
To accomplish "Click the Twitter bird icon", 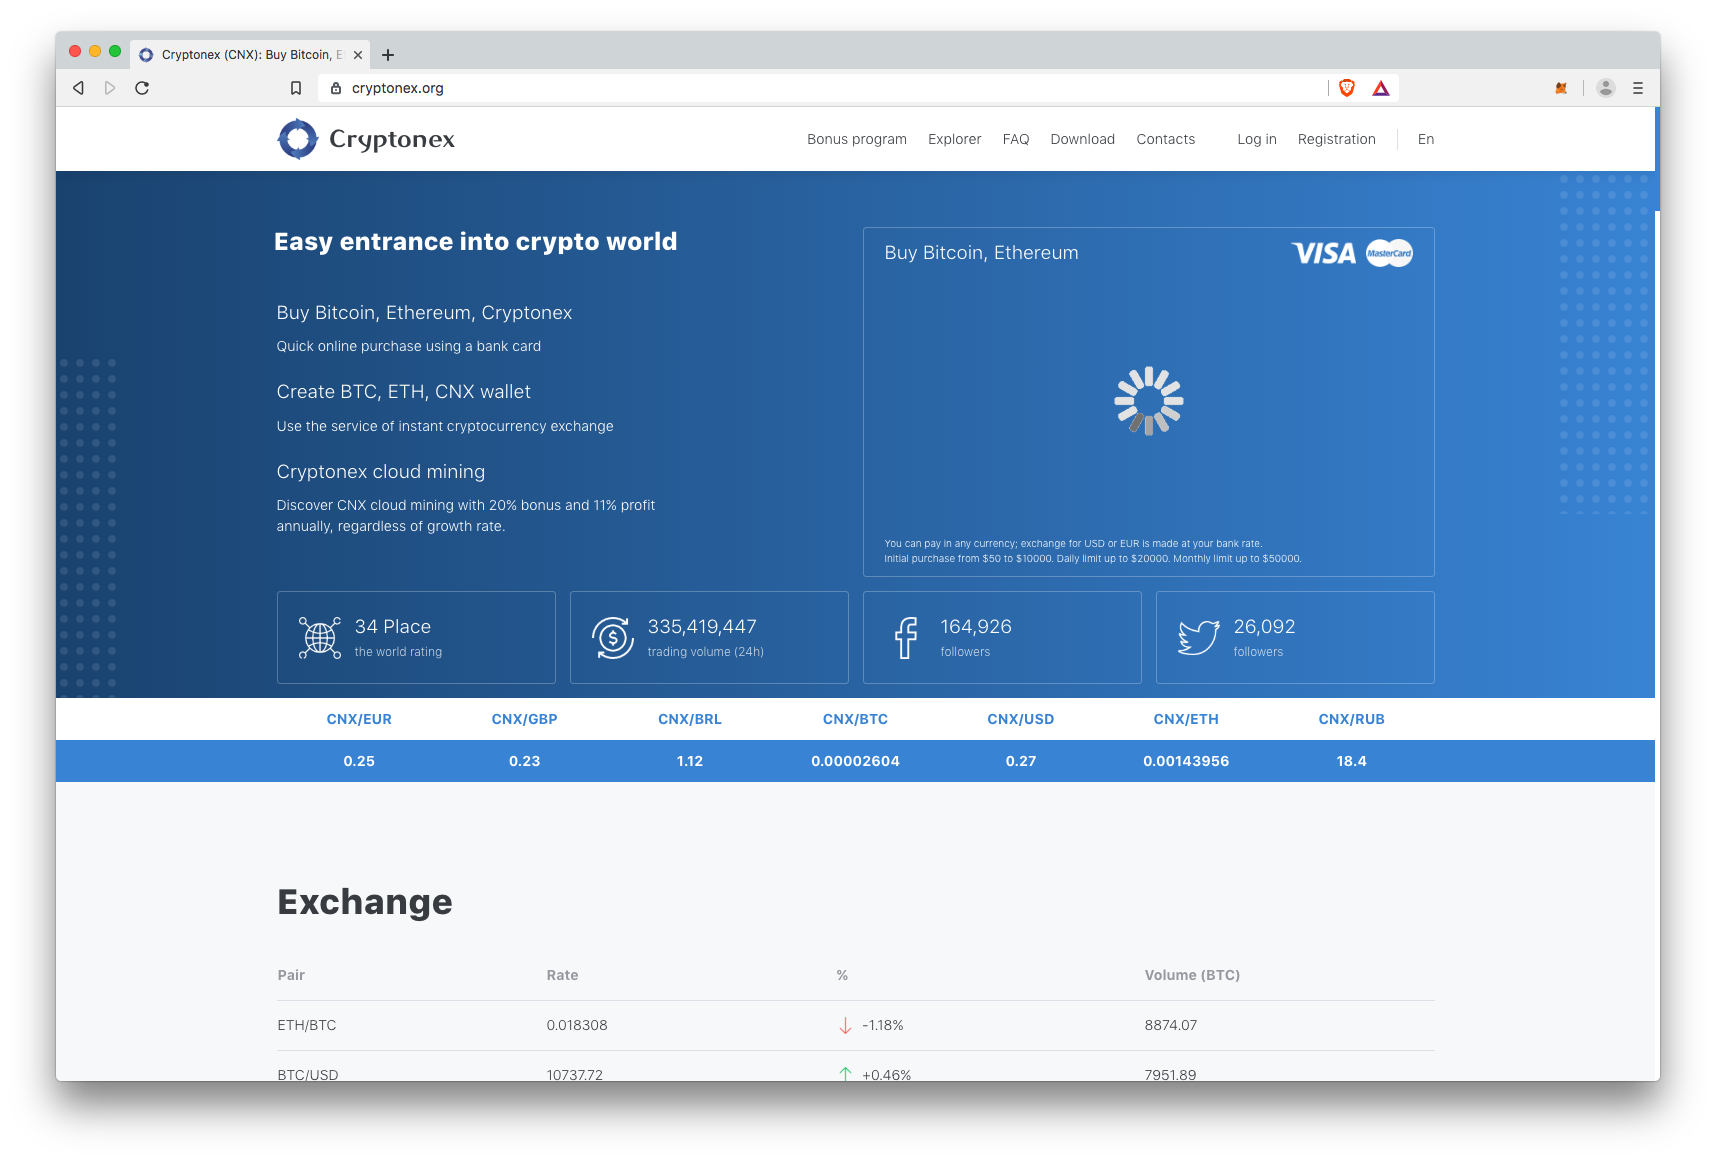I will point(1198,637).
